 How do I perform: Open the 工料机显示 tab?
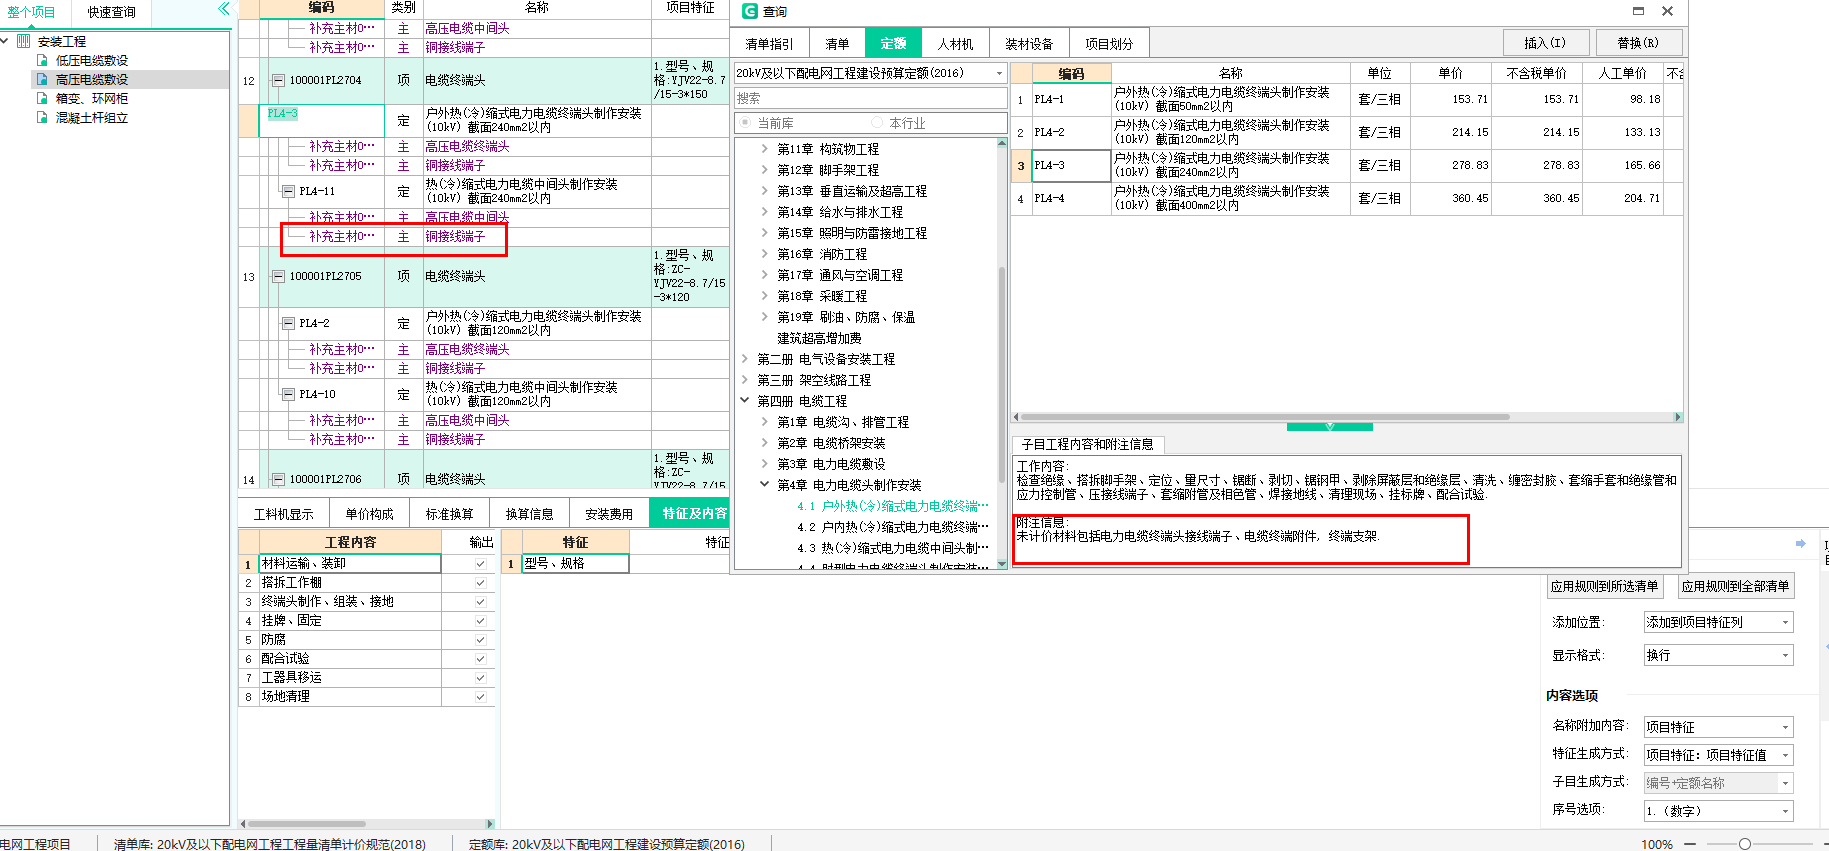(283, 514)
